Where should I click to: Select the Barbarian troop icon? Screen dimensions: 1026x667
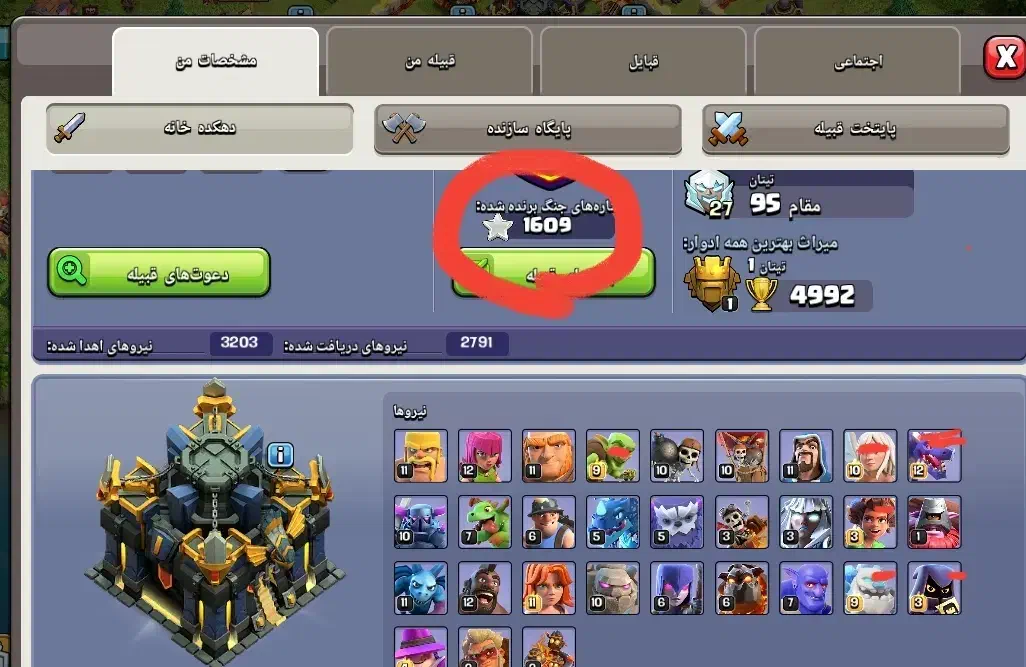pos(421,456)
